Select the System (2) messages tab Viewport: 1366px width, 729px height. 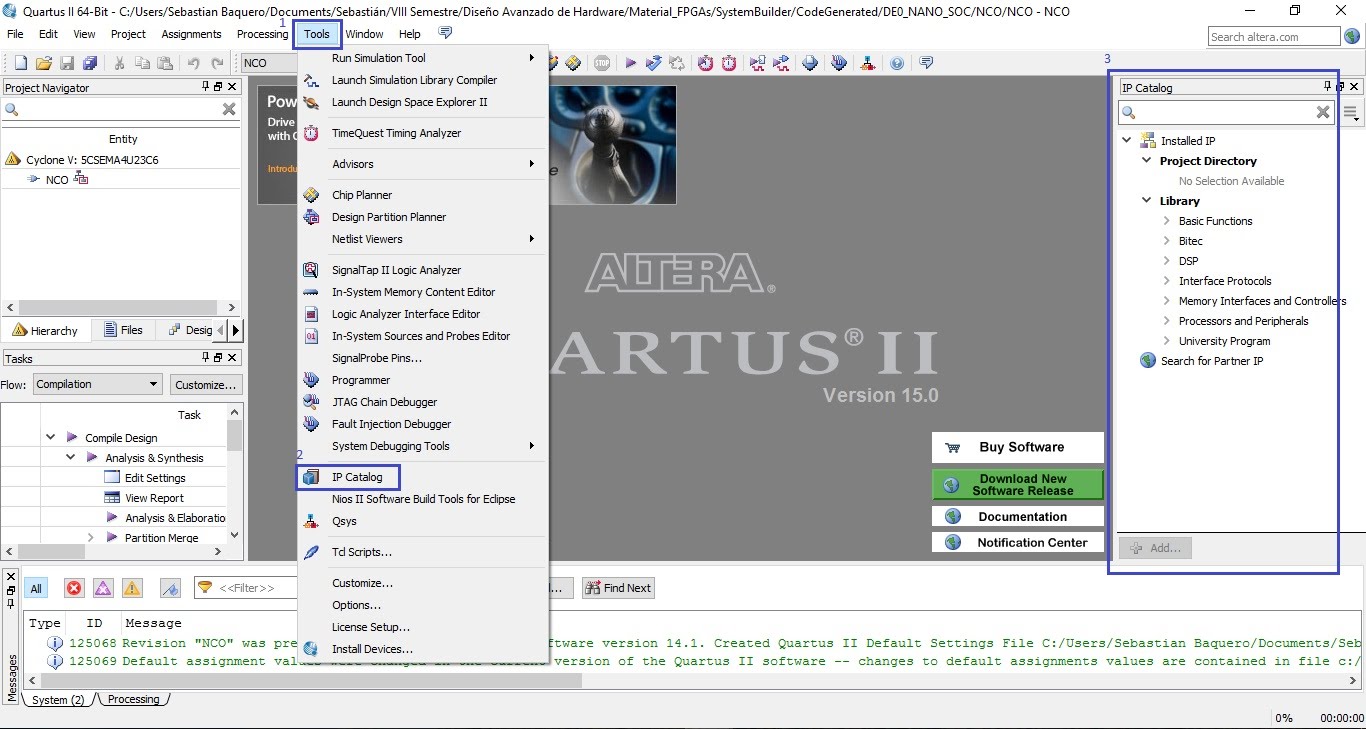(x=58, y=700)
